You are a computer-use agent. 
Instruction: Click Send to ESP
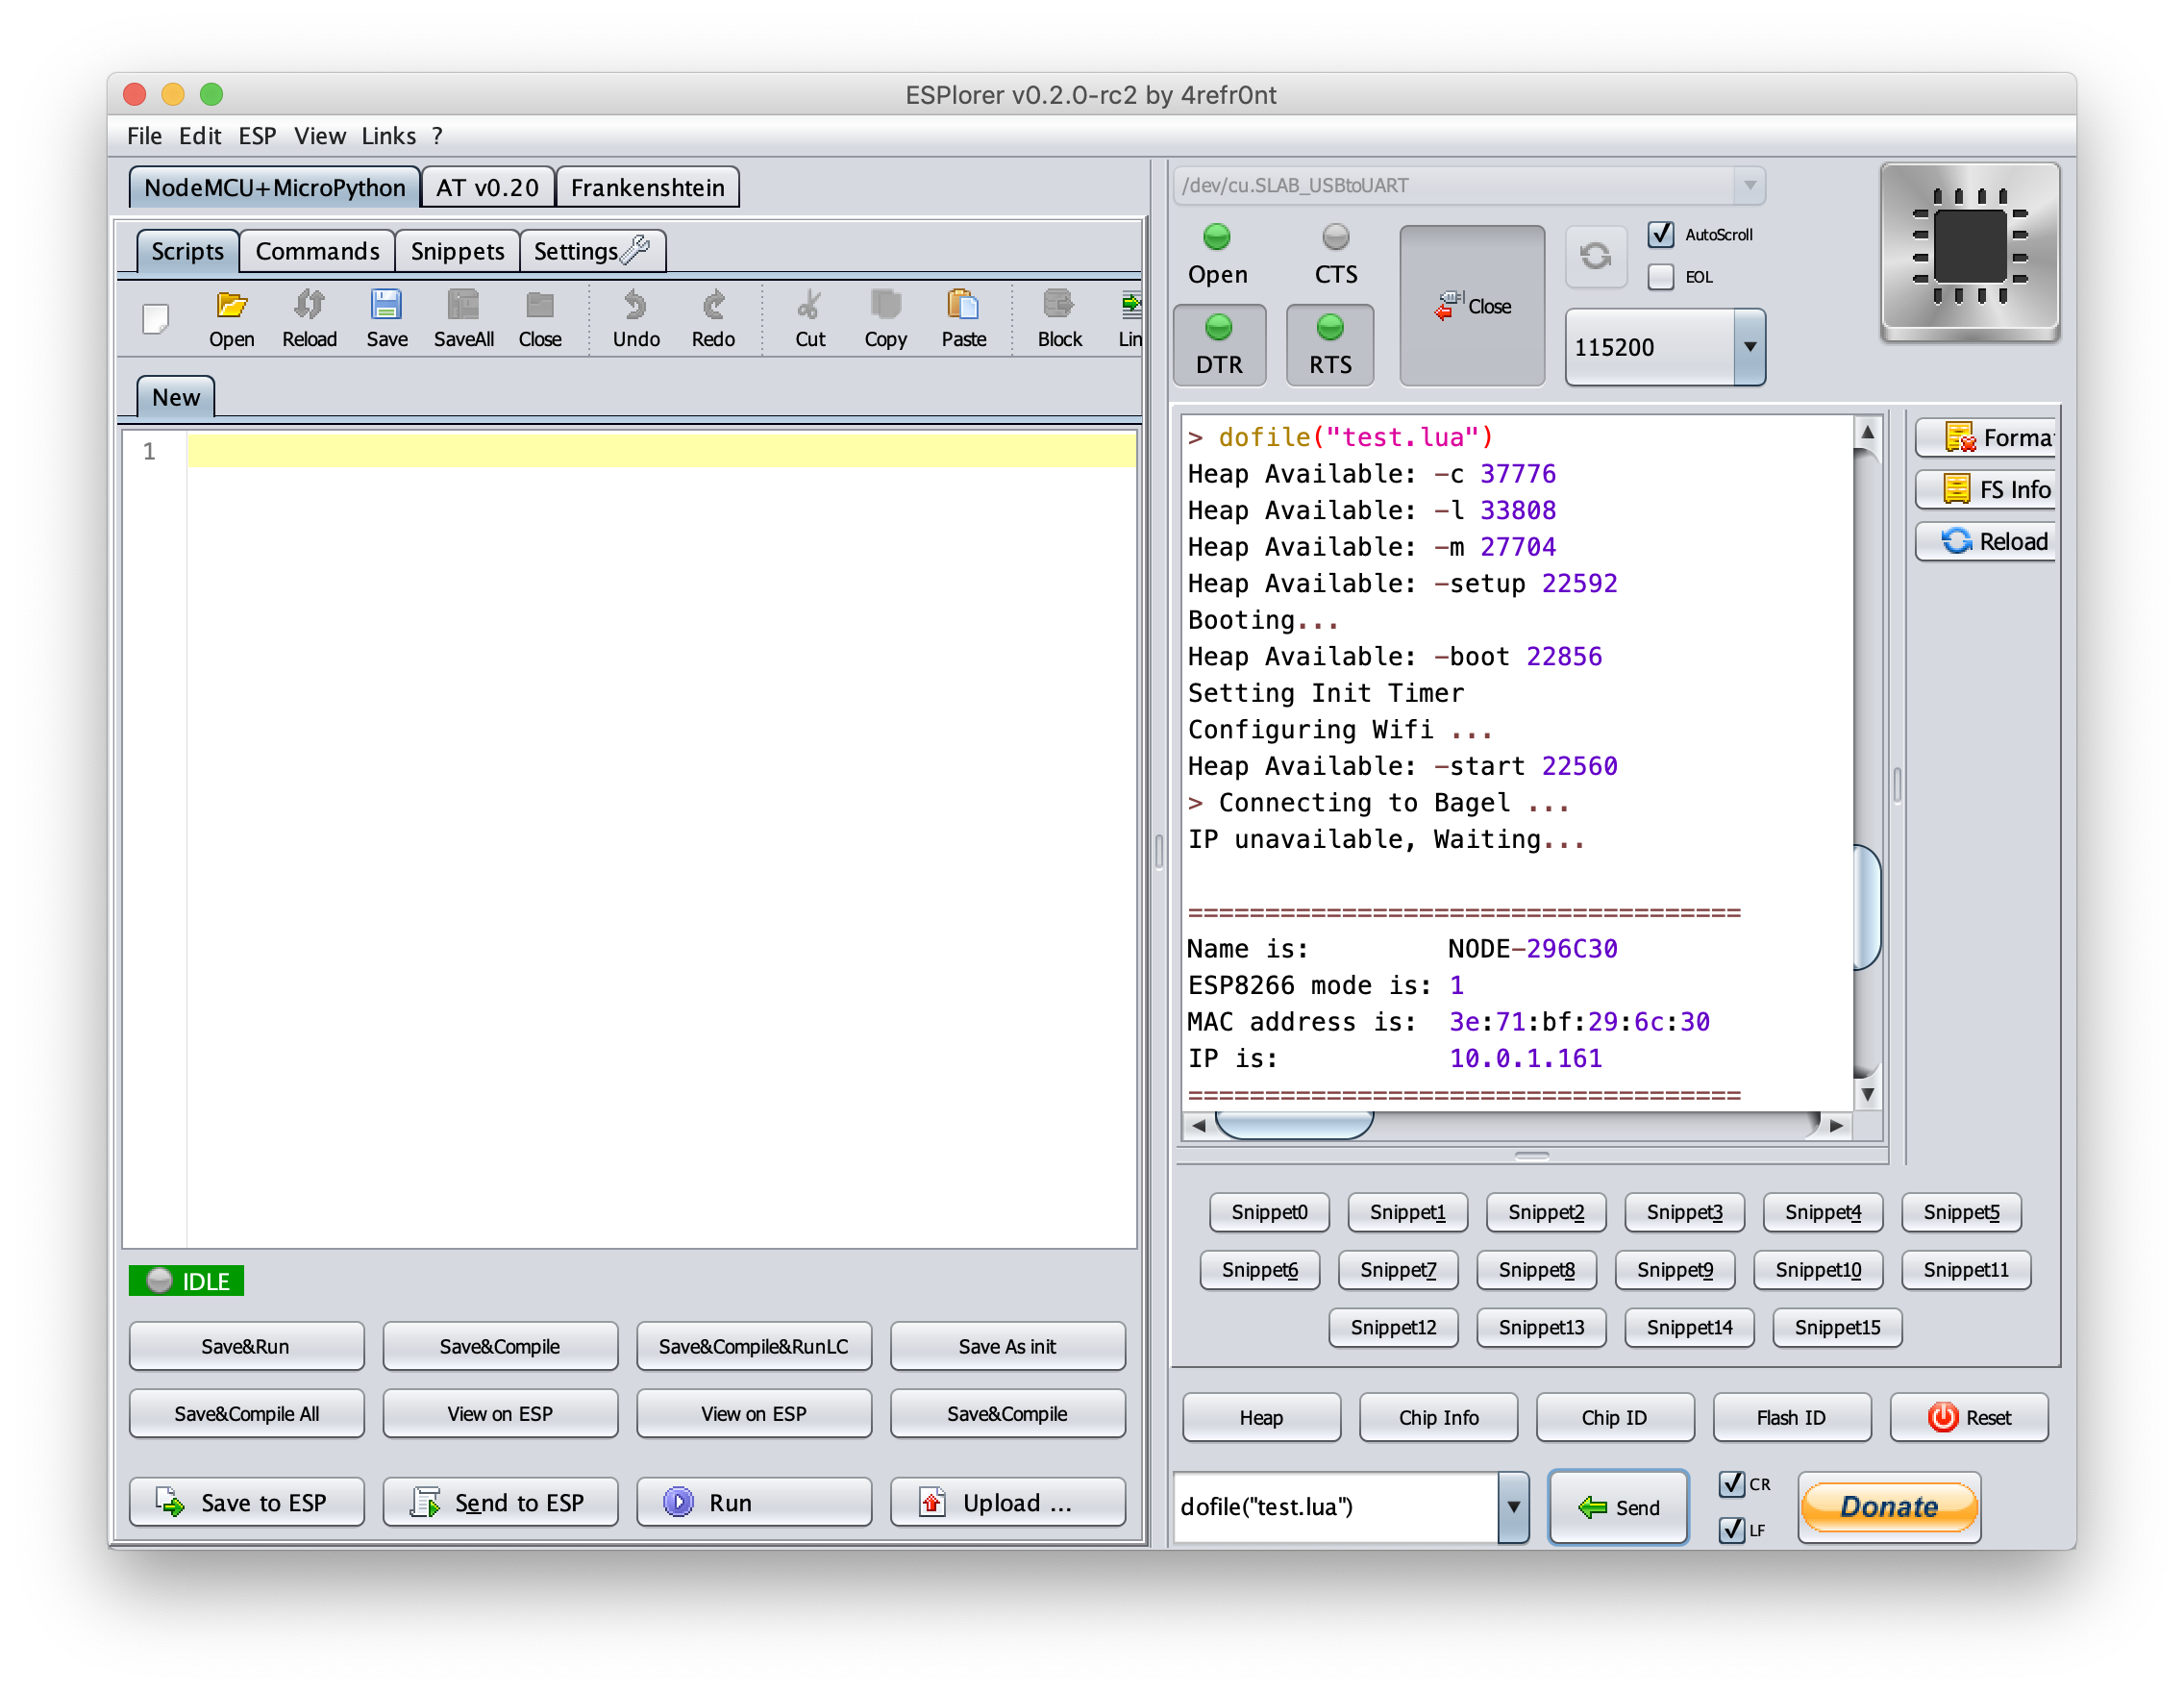point(501,1503)
